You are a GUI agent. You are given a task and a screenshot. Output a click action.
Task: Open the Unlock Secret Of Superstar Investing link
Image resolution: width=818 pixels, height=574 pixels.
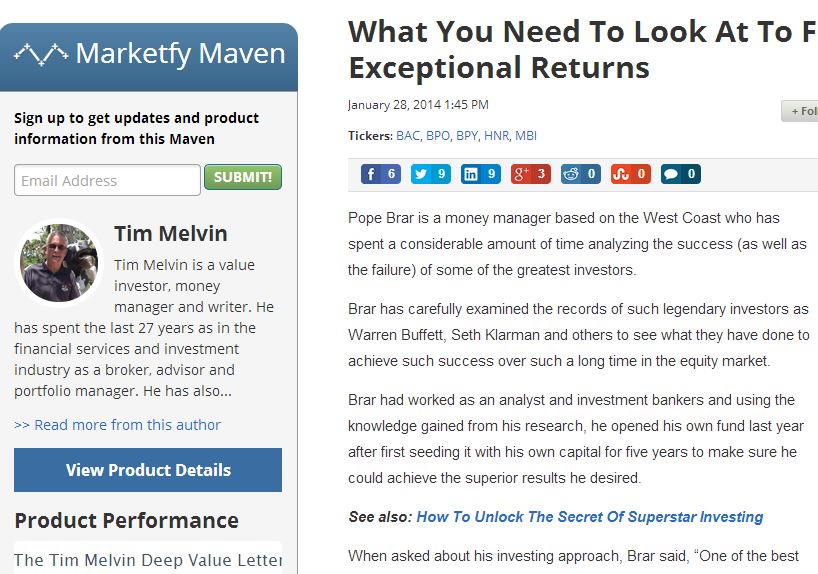point(589,517)
